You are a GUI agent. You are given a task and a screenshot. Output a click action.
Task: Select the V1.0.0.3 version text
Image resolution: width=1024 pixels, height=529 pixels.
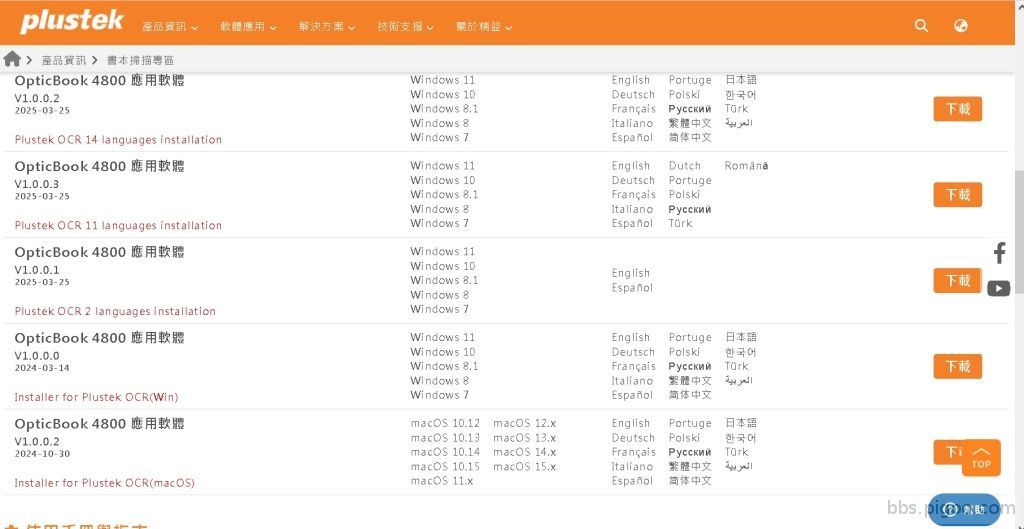[x=37, y=184]
